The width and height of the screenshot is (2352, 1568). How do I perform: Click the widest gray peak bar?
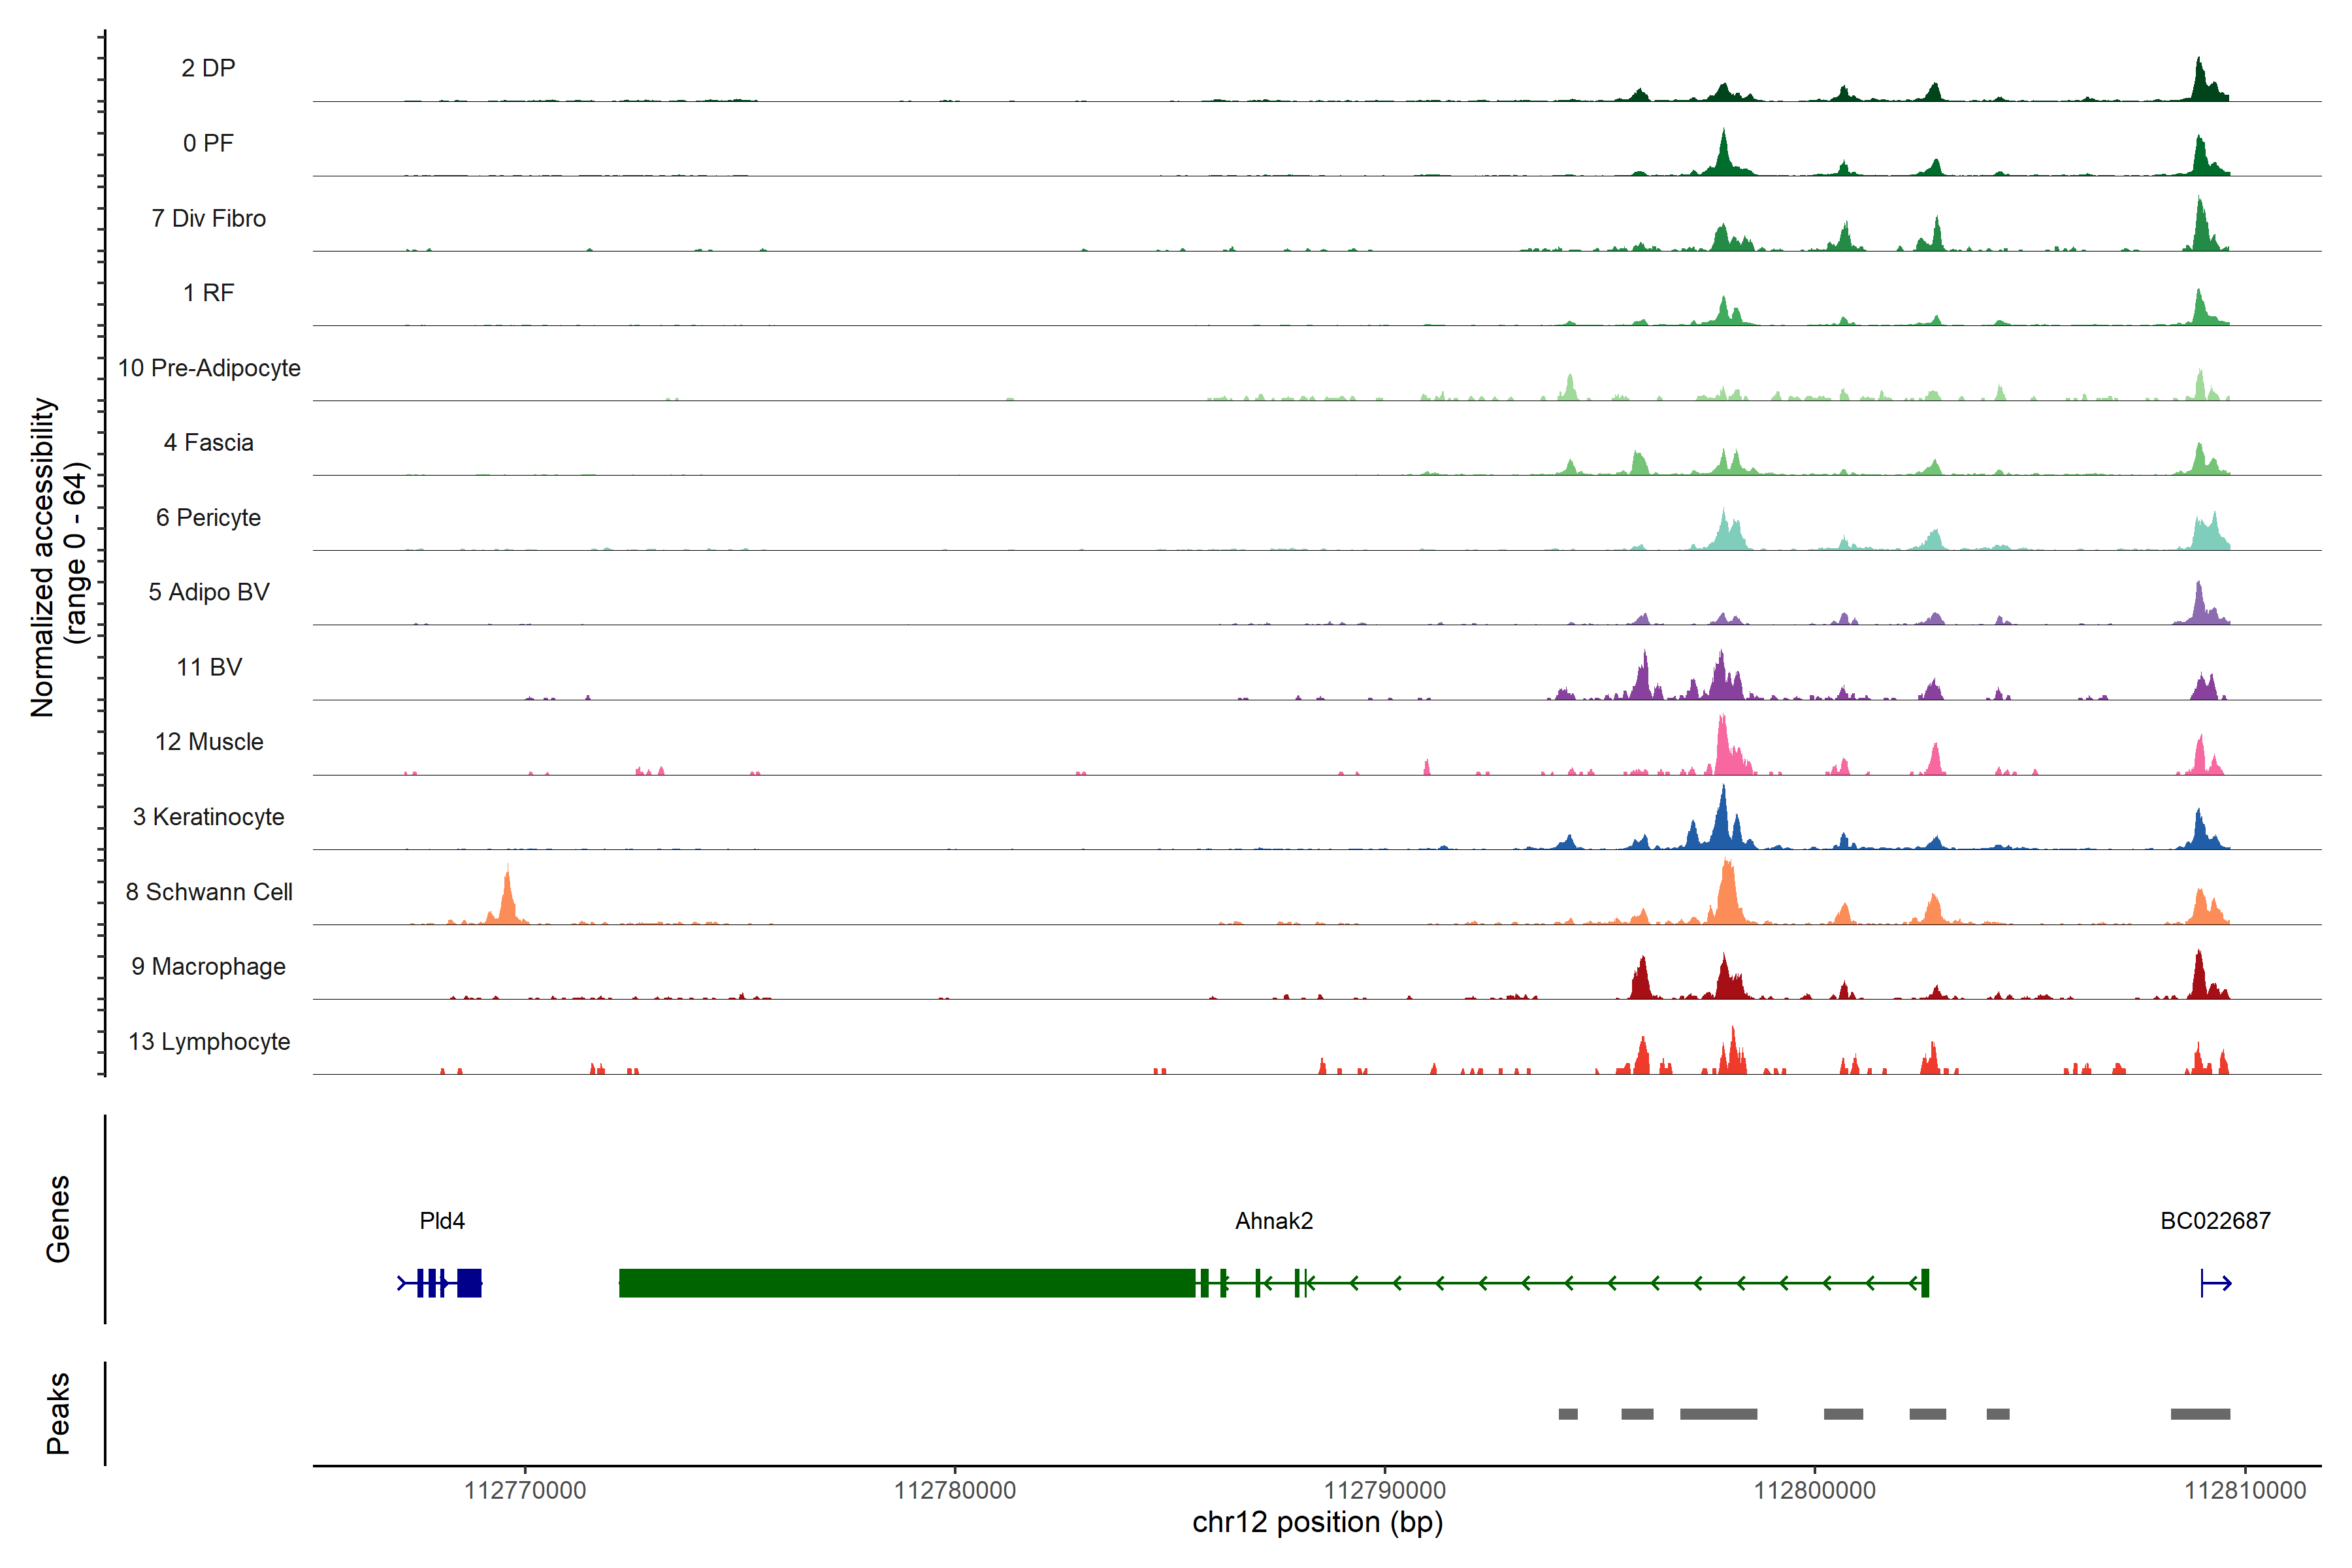coord(1718,1414)
